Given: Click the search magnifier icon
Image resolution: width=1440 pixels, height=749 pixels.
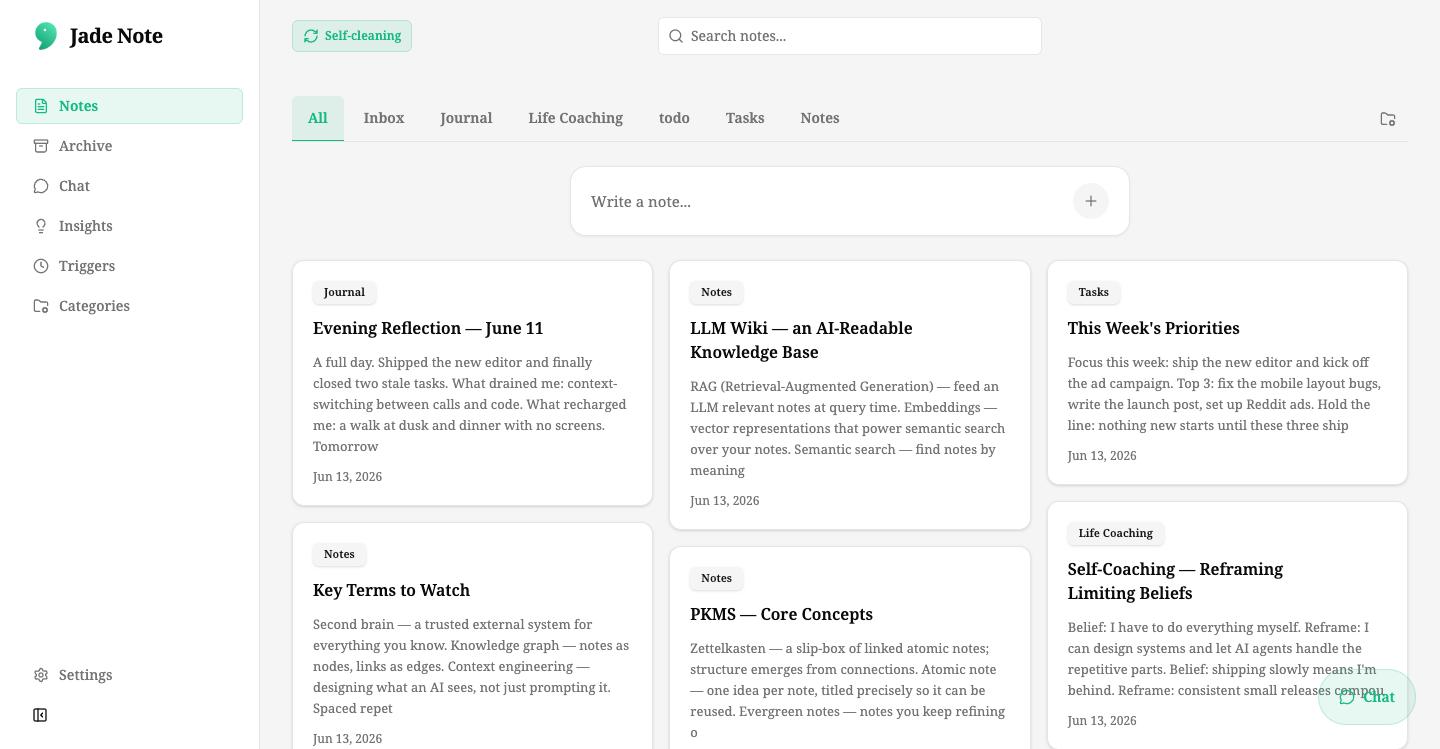Looking at the screenshot, I should pyautogui.click(x=676, y=36).
